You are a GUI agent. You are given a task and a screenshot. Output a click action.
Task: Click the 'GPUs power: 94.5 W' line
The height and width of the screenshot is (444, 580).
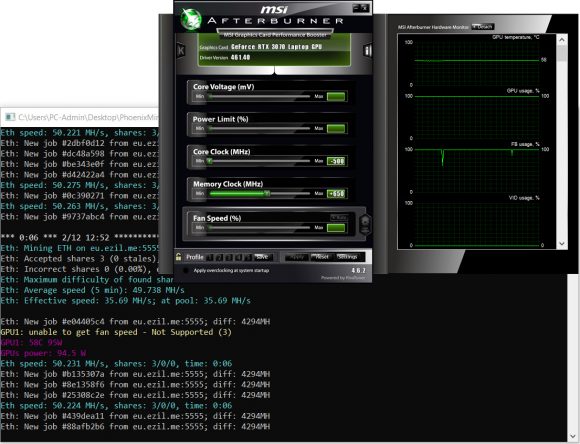click(43, 353)
